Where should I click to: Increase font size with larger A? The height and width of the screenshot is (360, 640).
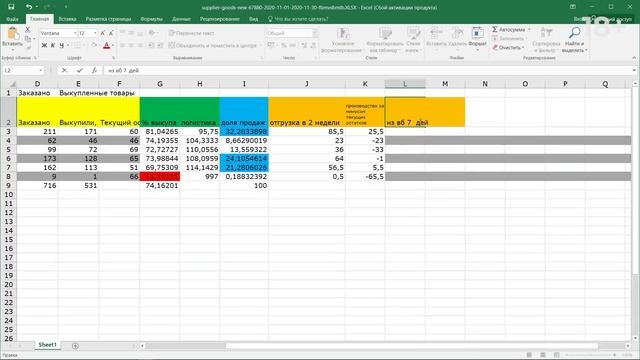click(103, 33)
